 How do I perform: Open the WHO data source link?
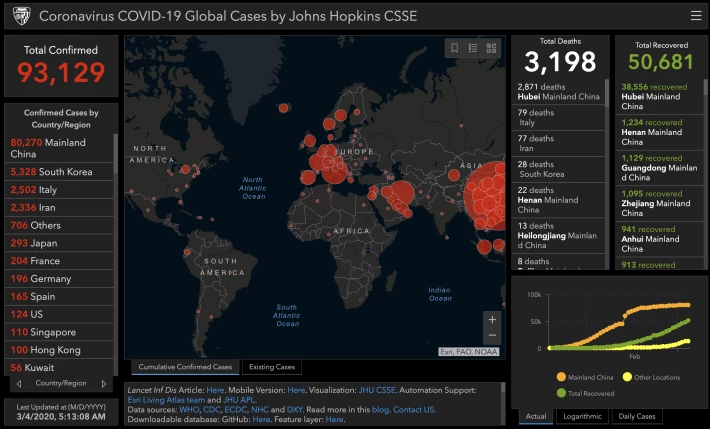(188, 410)
